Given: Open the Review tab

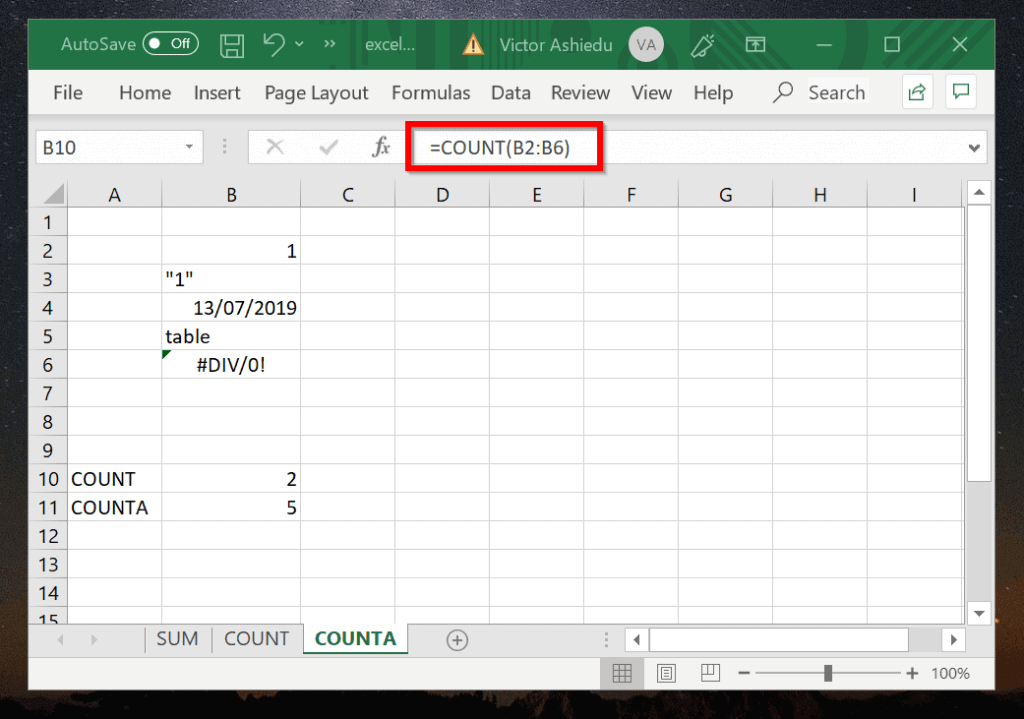Looking at the screenshot, I should [580, 93].
